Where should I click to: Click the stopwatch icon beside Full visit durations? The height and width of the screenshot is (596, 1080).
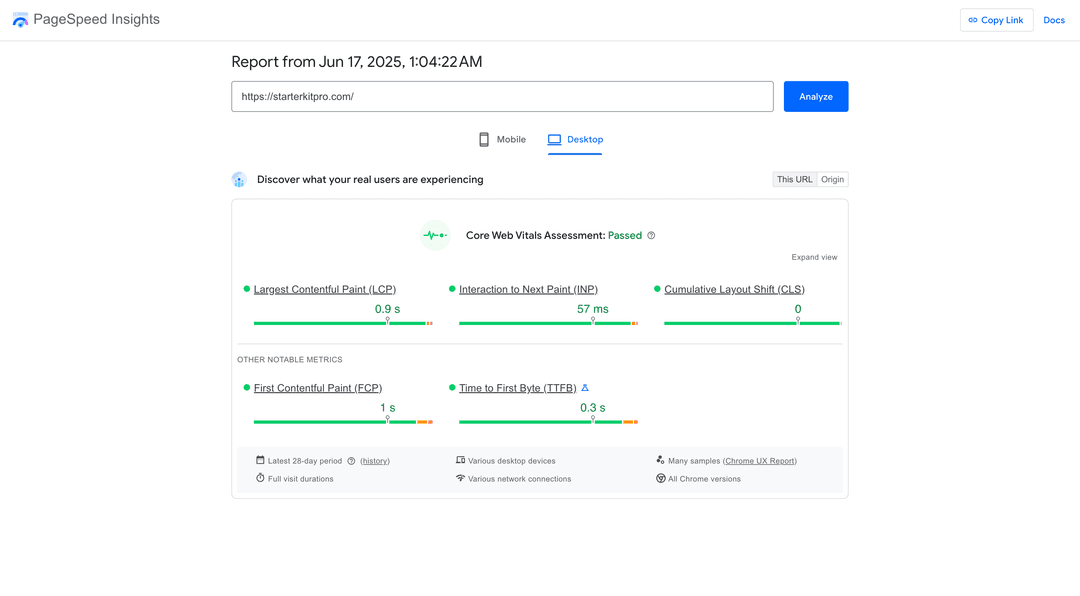tap(260, 478)
